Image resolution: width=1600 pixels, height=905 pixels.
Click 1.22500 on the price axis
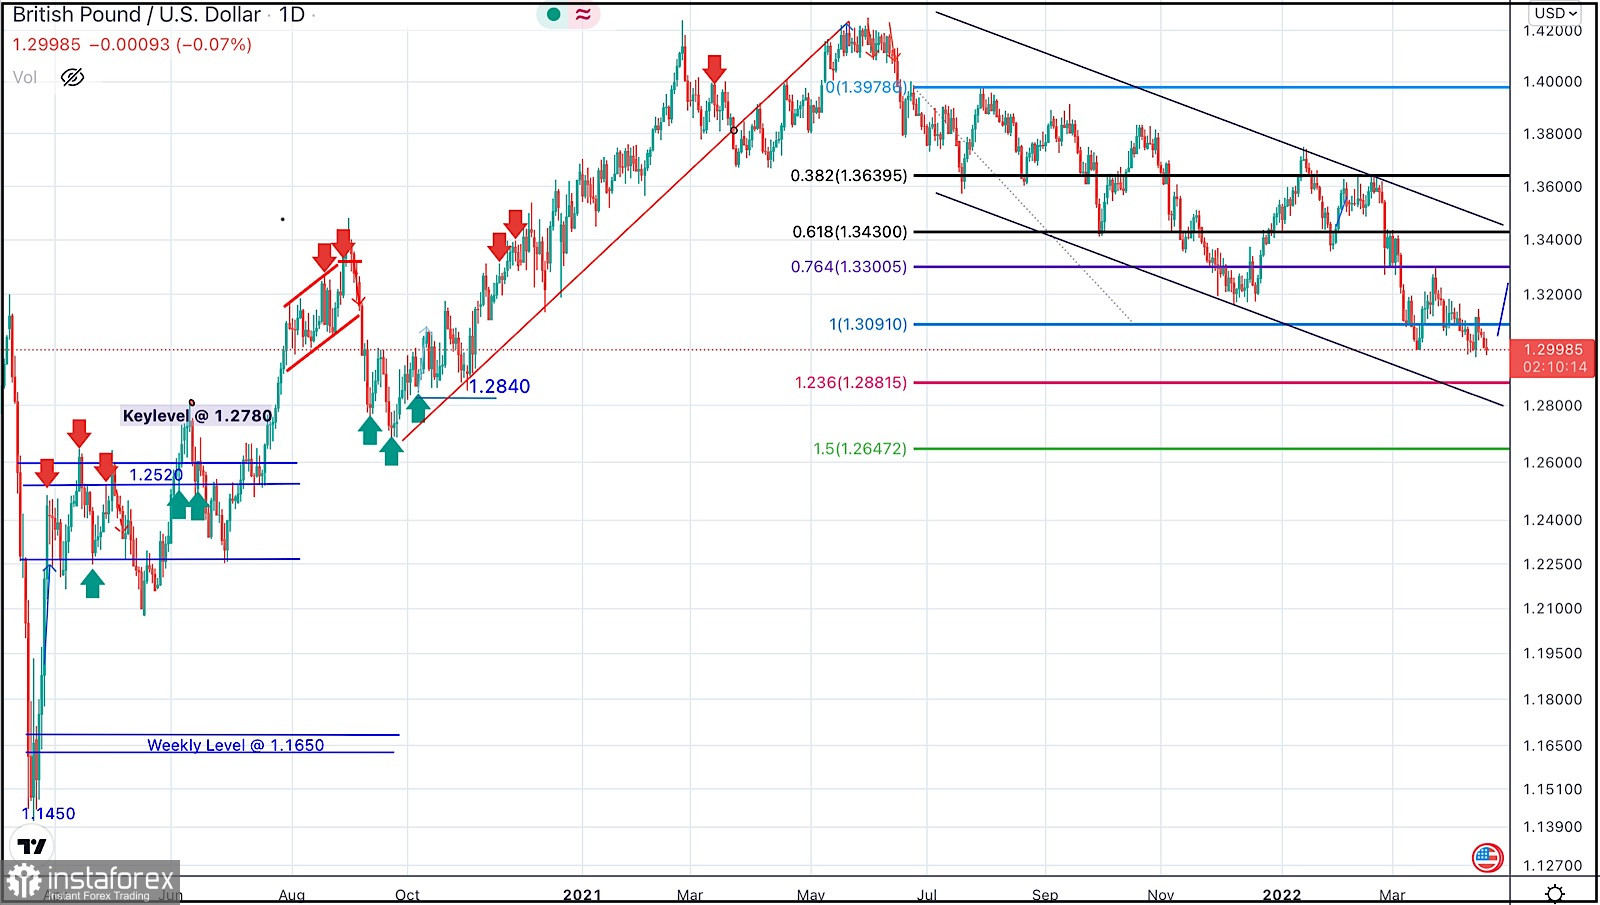(x=1552, y=565)
